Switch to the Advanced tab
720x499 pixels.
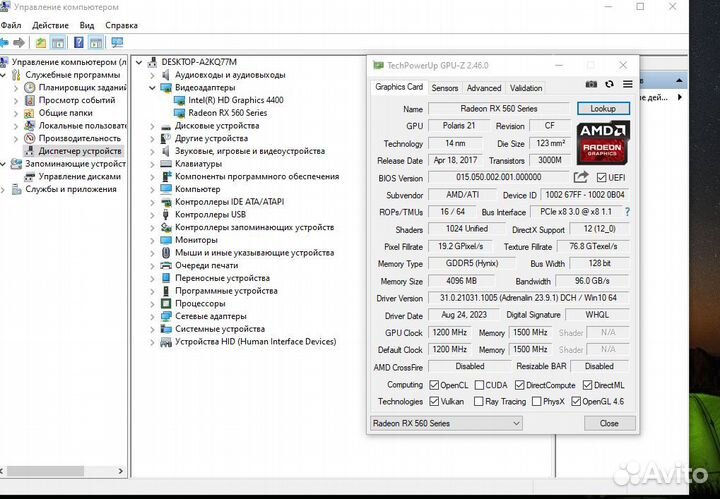[x=484, y=88]
